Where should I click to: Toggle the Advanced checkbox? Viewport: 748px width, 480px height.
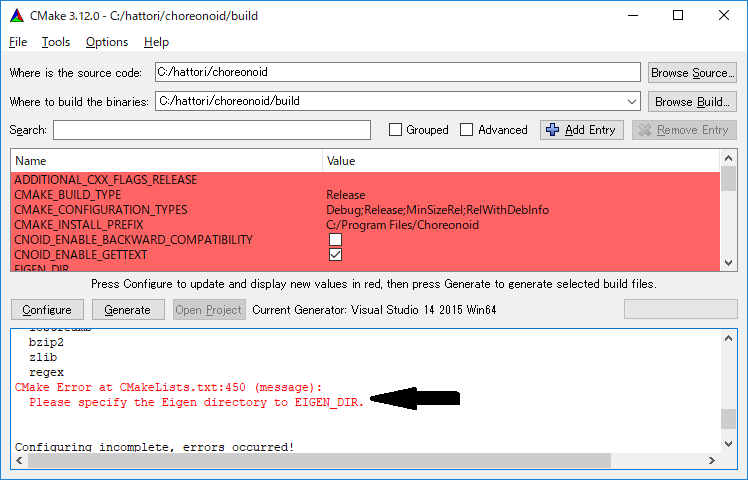[467, 130]
